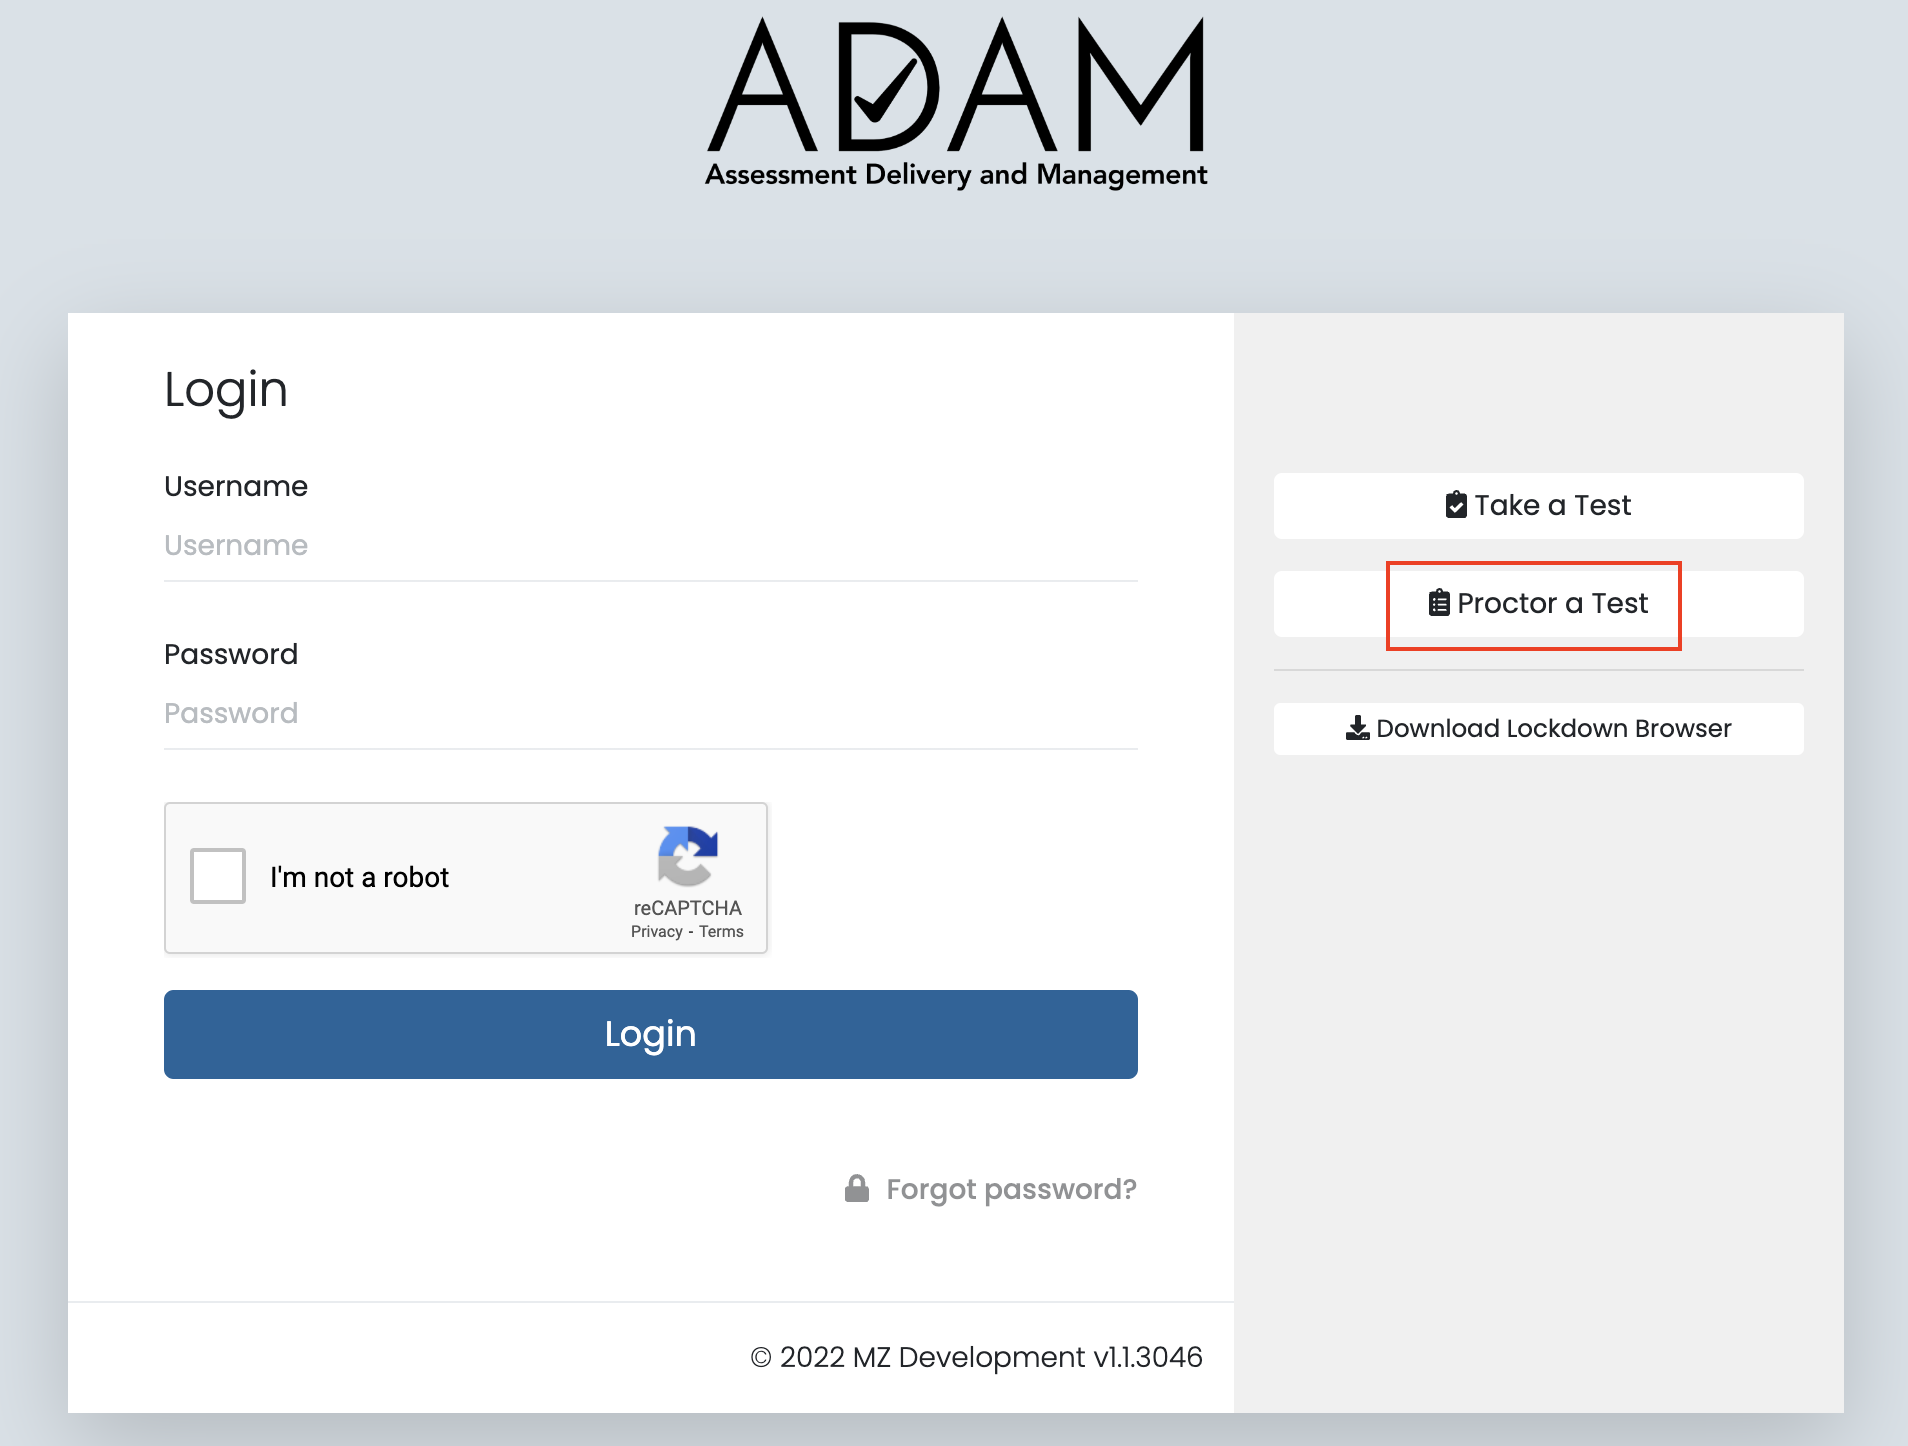Click the reCAPTCHA logo icon
Image resolution: width=1908 pixels, height=1446 pixels.
click(x=687, y=856)
